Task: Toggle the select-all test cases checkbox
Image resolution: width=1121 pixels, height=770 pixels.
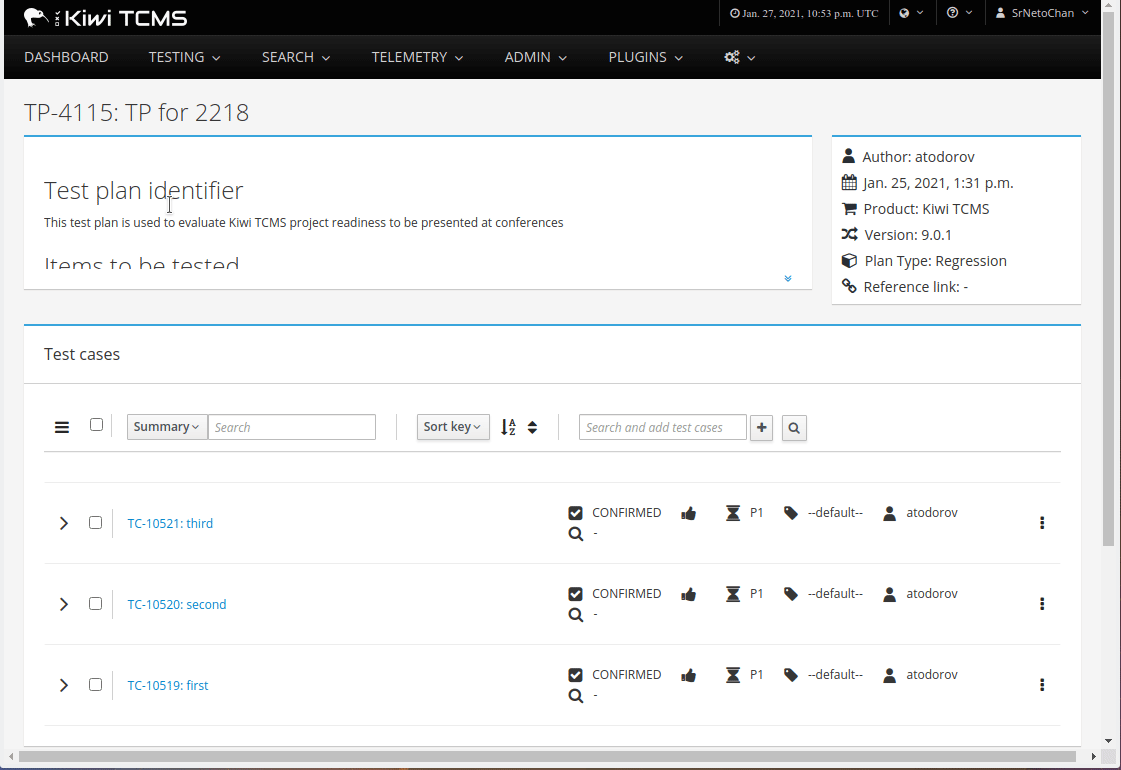Action: [x=97, y=425]
